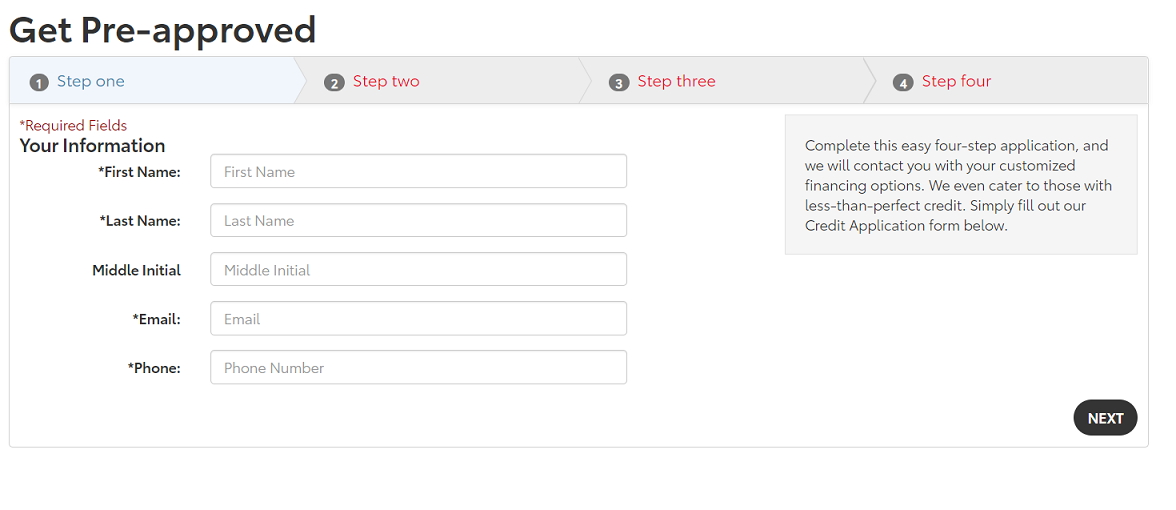The height and width of the screenshot is (510, 1176).
Task: Select the "Step one" tab label
Action: 90,82
